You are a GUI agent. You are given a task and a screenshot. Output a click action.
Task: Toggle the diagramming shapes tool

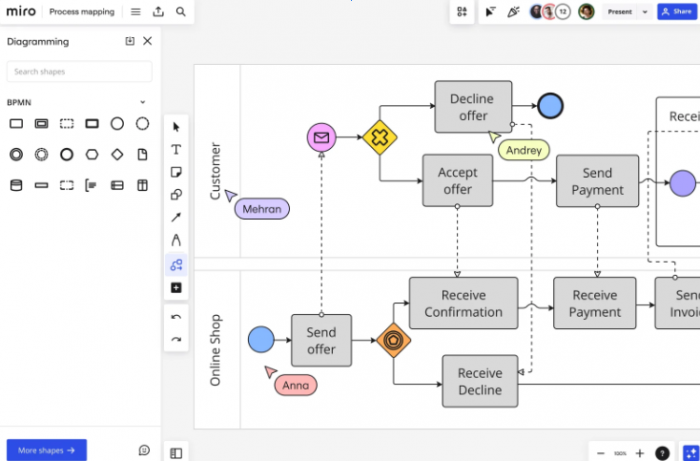click(x=176, y=265)
